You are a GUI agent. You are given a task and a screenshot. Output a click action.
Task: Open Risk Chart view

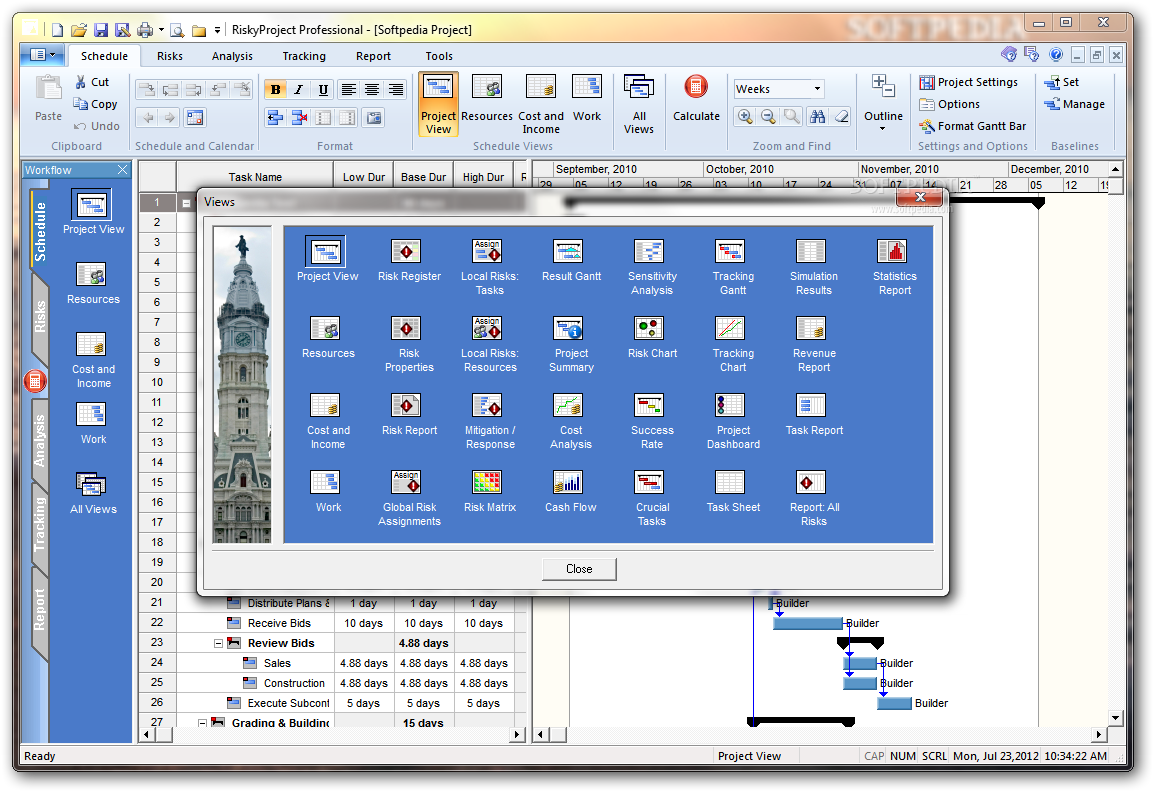(652, 338)
